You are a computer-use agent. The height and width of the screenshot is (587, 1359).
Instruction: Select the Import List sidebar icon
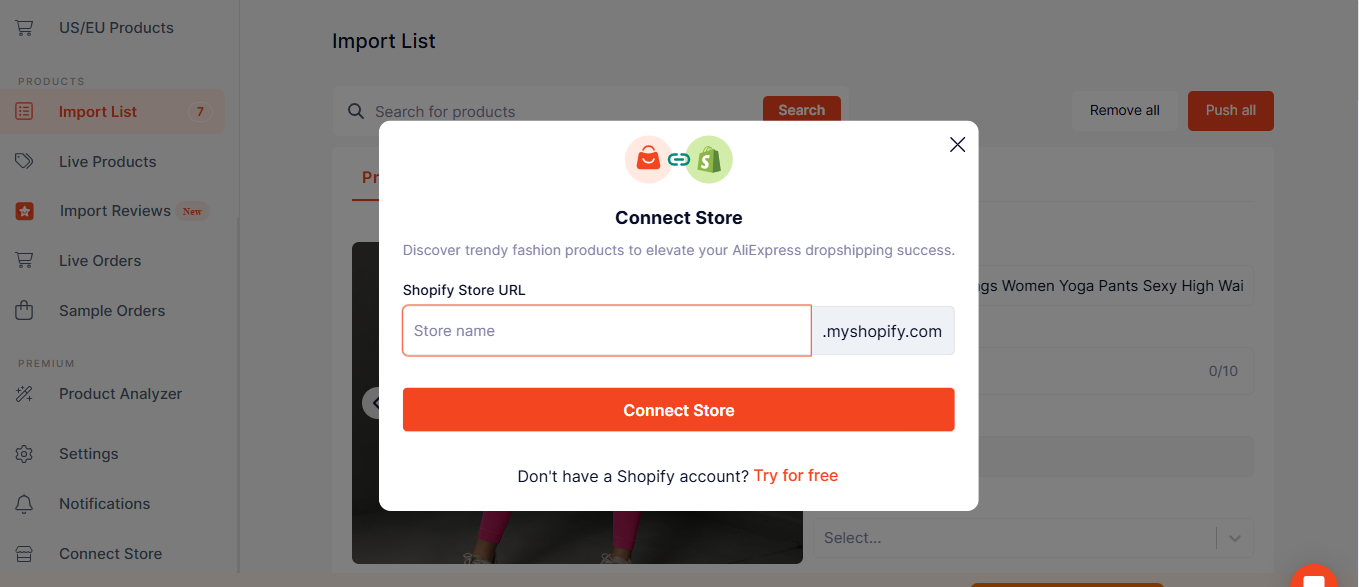coord(24,111)
